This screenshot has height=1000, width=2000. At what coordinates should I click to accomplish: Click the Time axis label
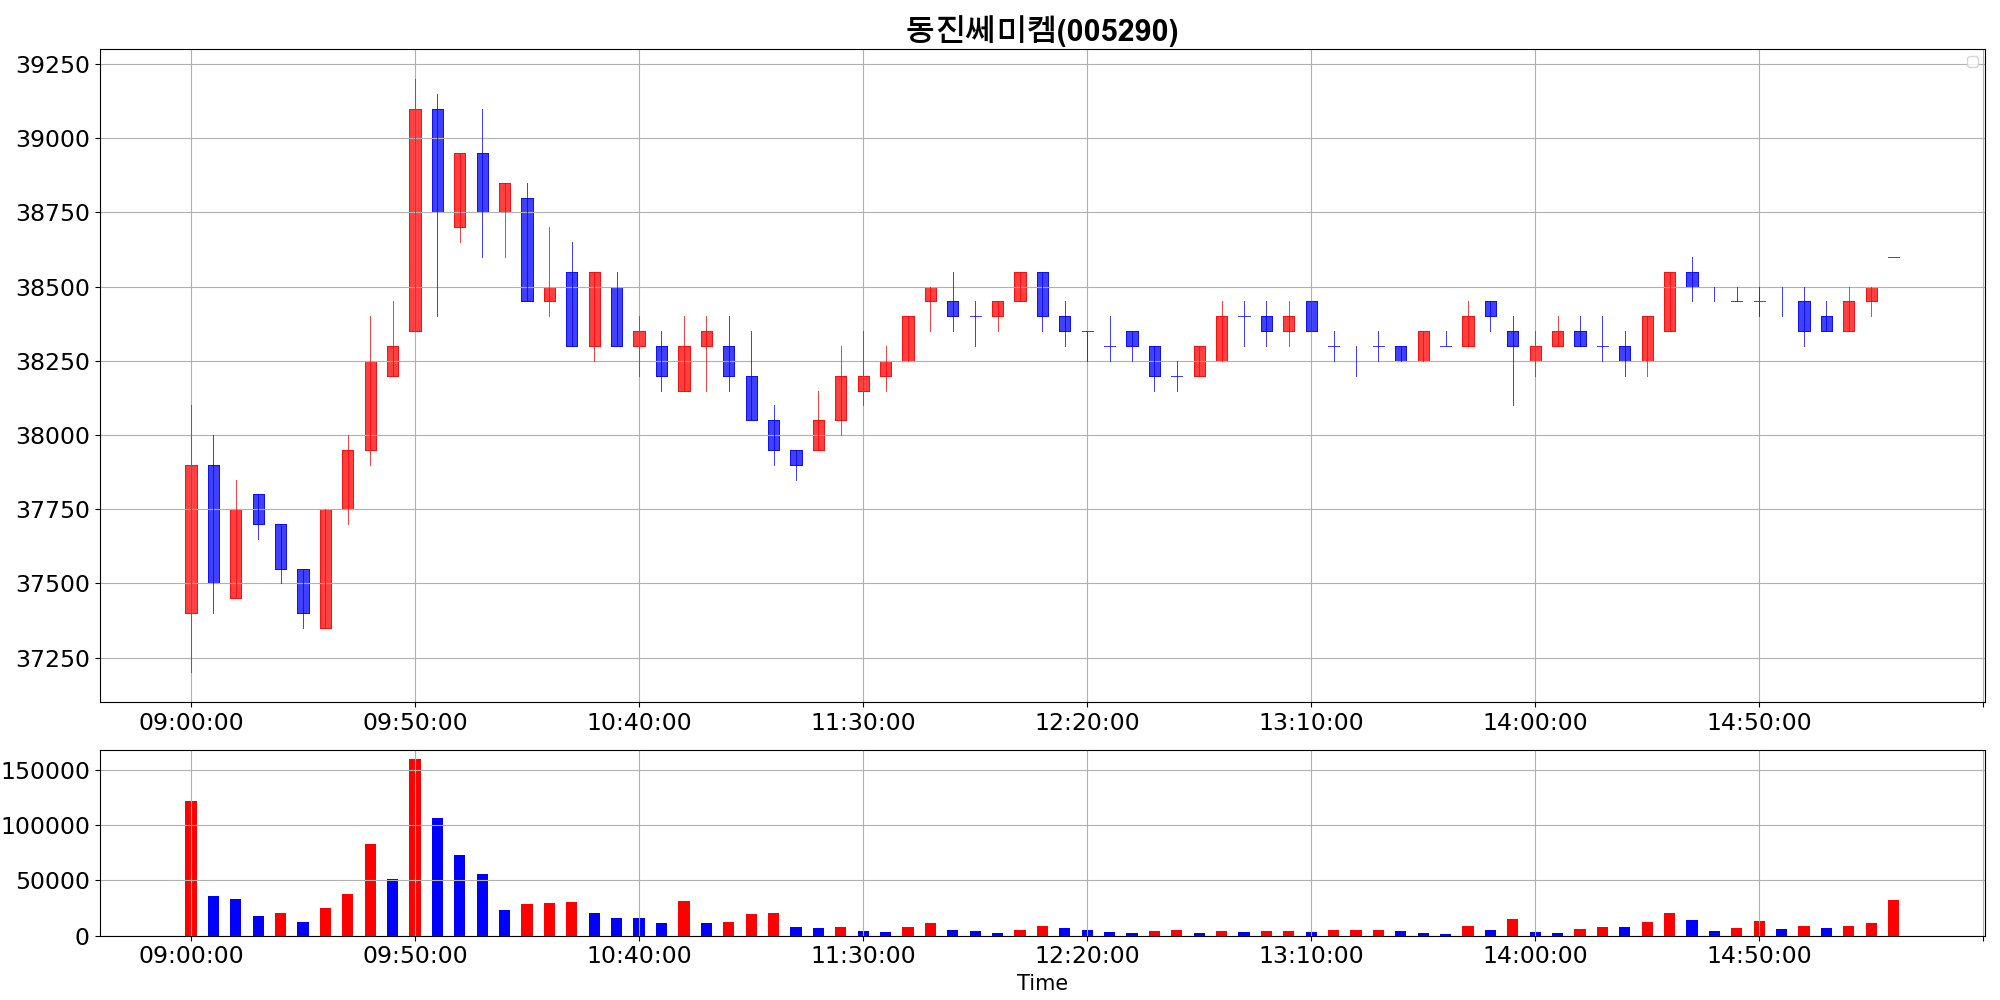click(x=1042, y=983)
